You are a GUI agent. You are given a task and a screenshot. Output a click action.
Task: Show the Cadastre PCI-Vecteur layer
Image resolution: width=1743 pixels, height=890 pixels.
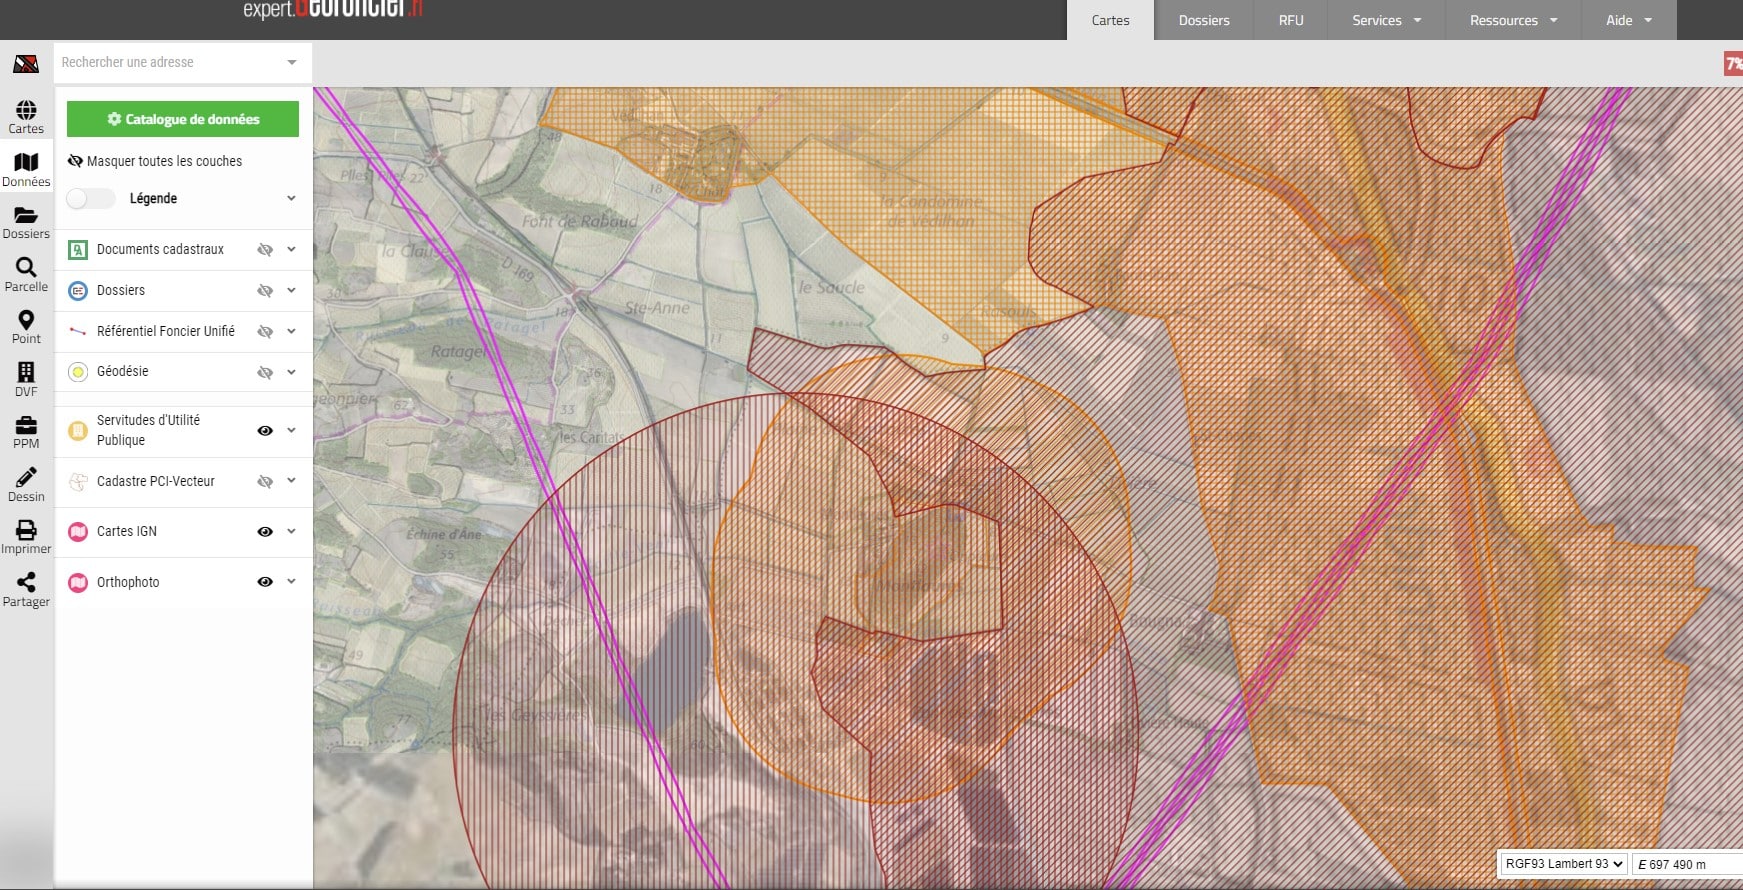[x=265, y=482]
